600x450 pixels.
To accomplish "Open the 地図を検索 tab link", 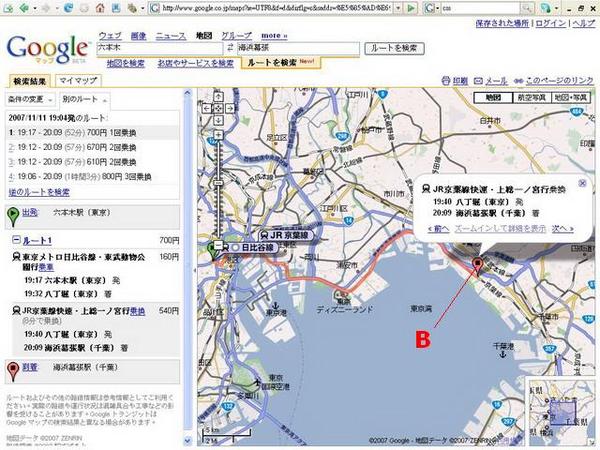I will (125, 63).
